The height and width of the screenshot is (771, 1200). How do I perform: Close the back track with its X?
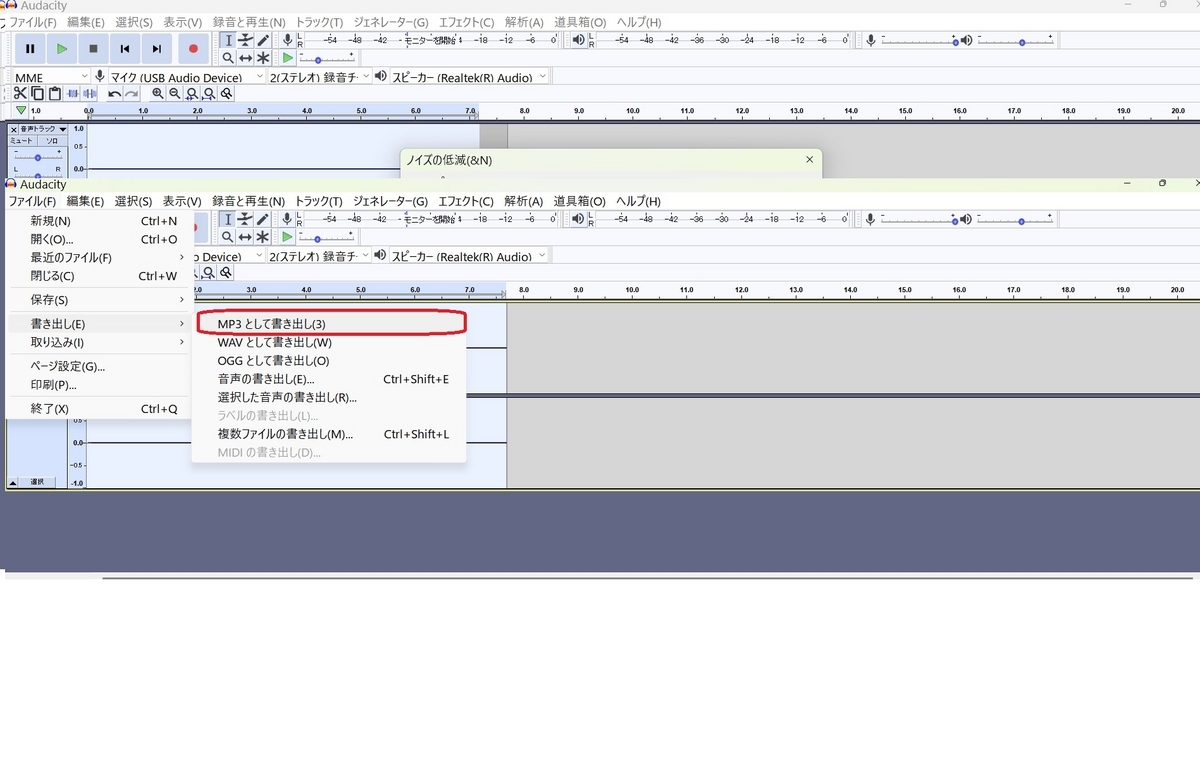tap(13, 129)
